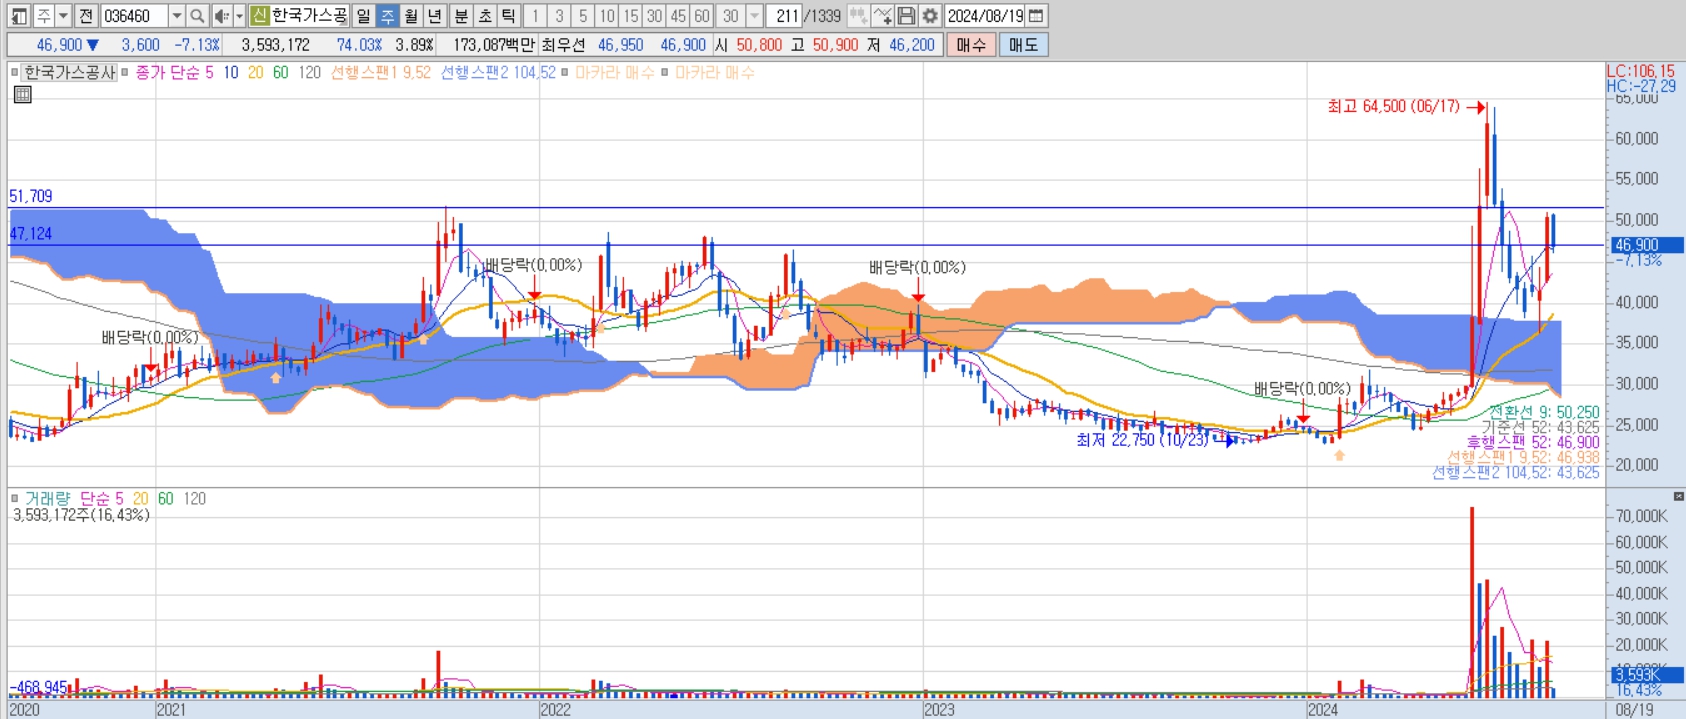Click the 3,593K volume axis tag

1647,675
